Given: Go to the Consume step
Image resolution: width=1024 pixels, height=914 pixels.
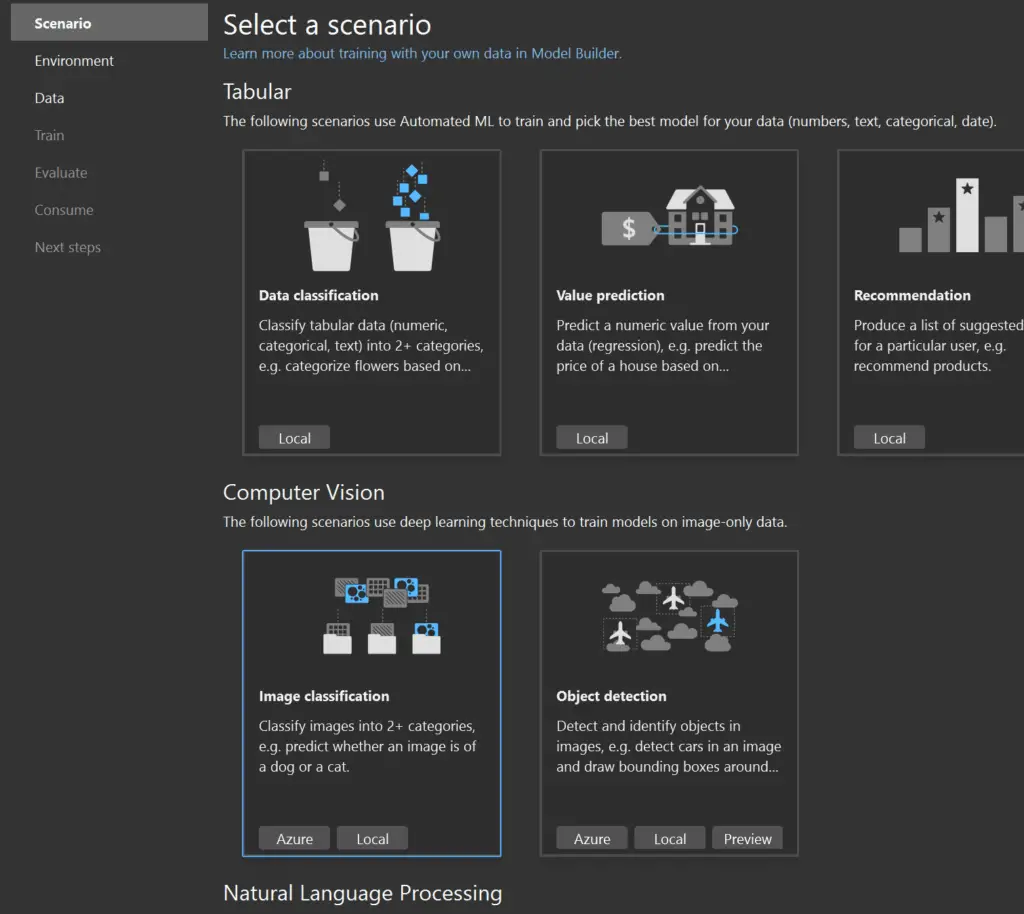Looking at the screenshot, I should (64, 209).
